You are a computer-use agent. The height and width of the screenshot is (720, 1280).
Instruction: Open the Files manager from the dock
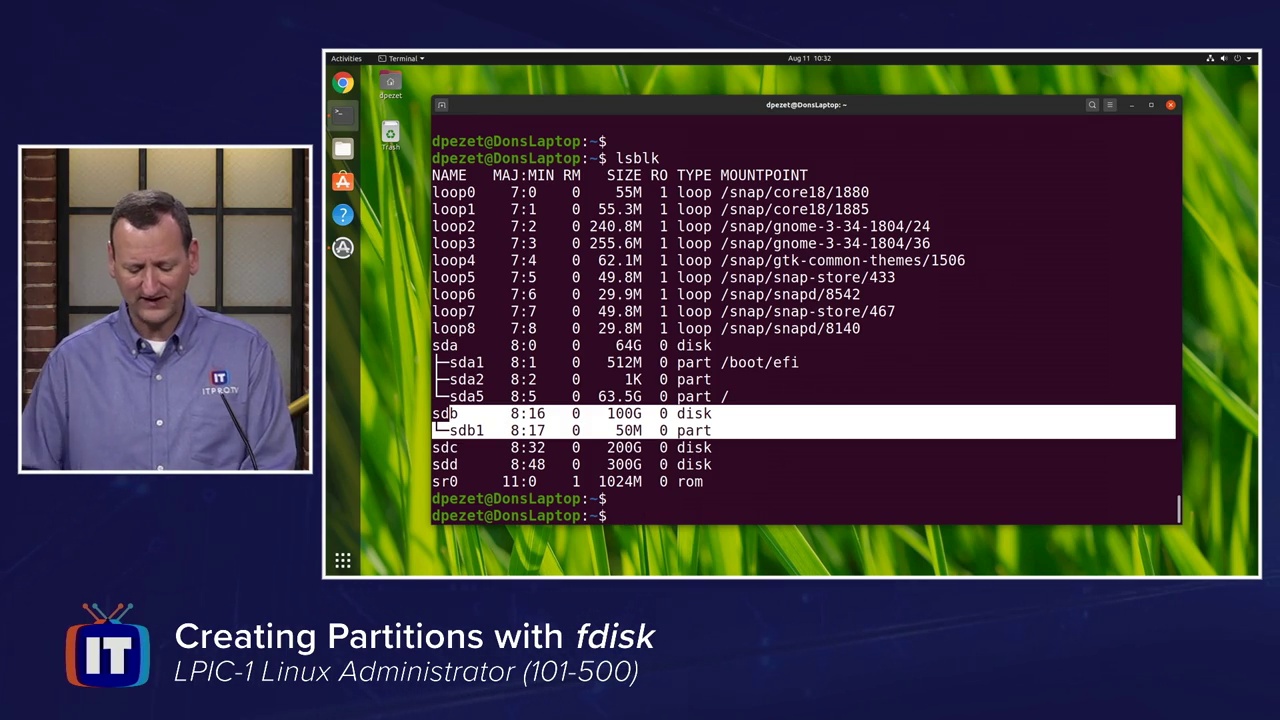[343, 149]
